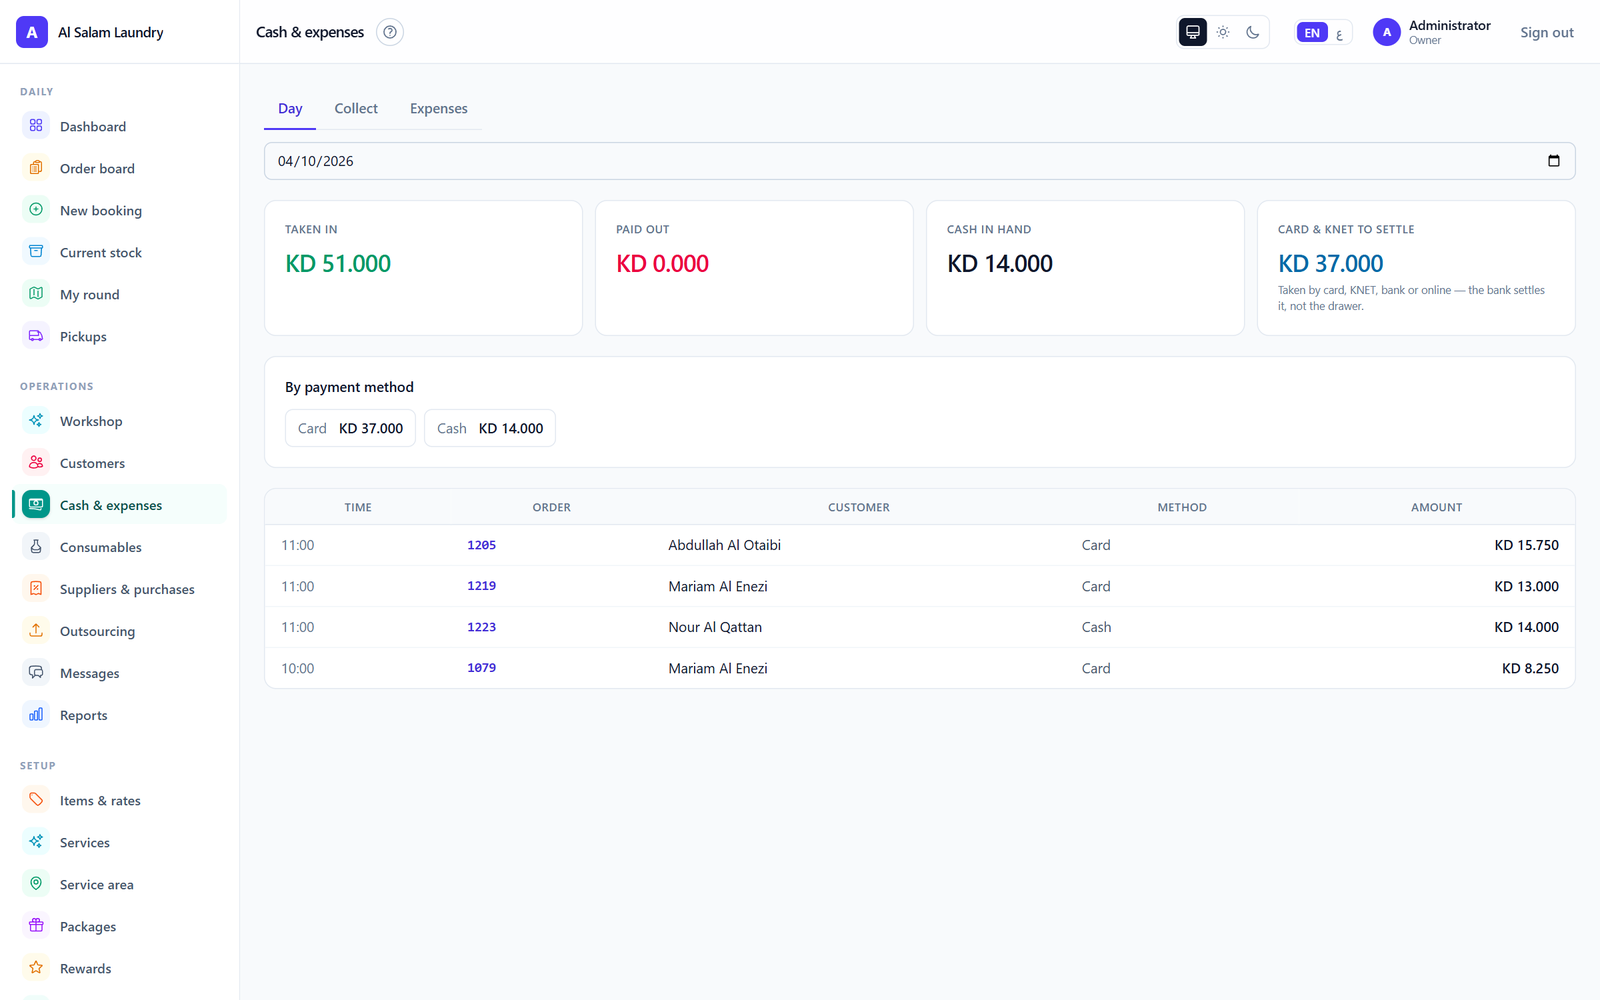Click the Rewards star icon
The height and width of the screenshot is (1000, 1600).
click(x=36, y=968)
